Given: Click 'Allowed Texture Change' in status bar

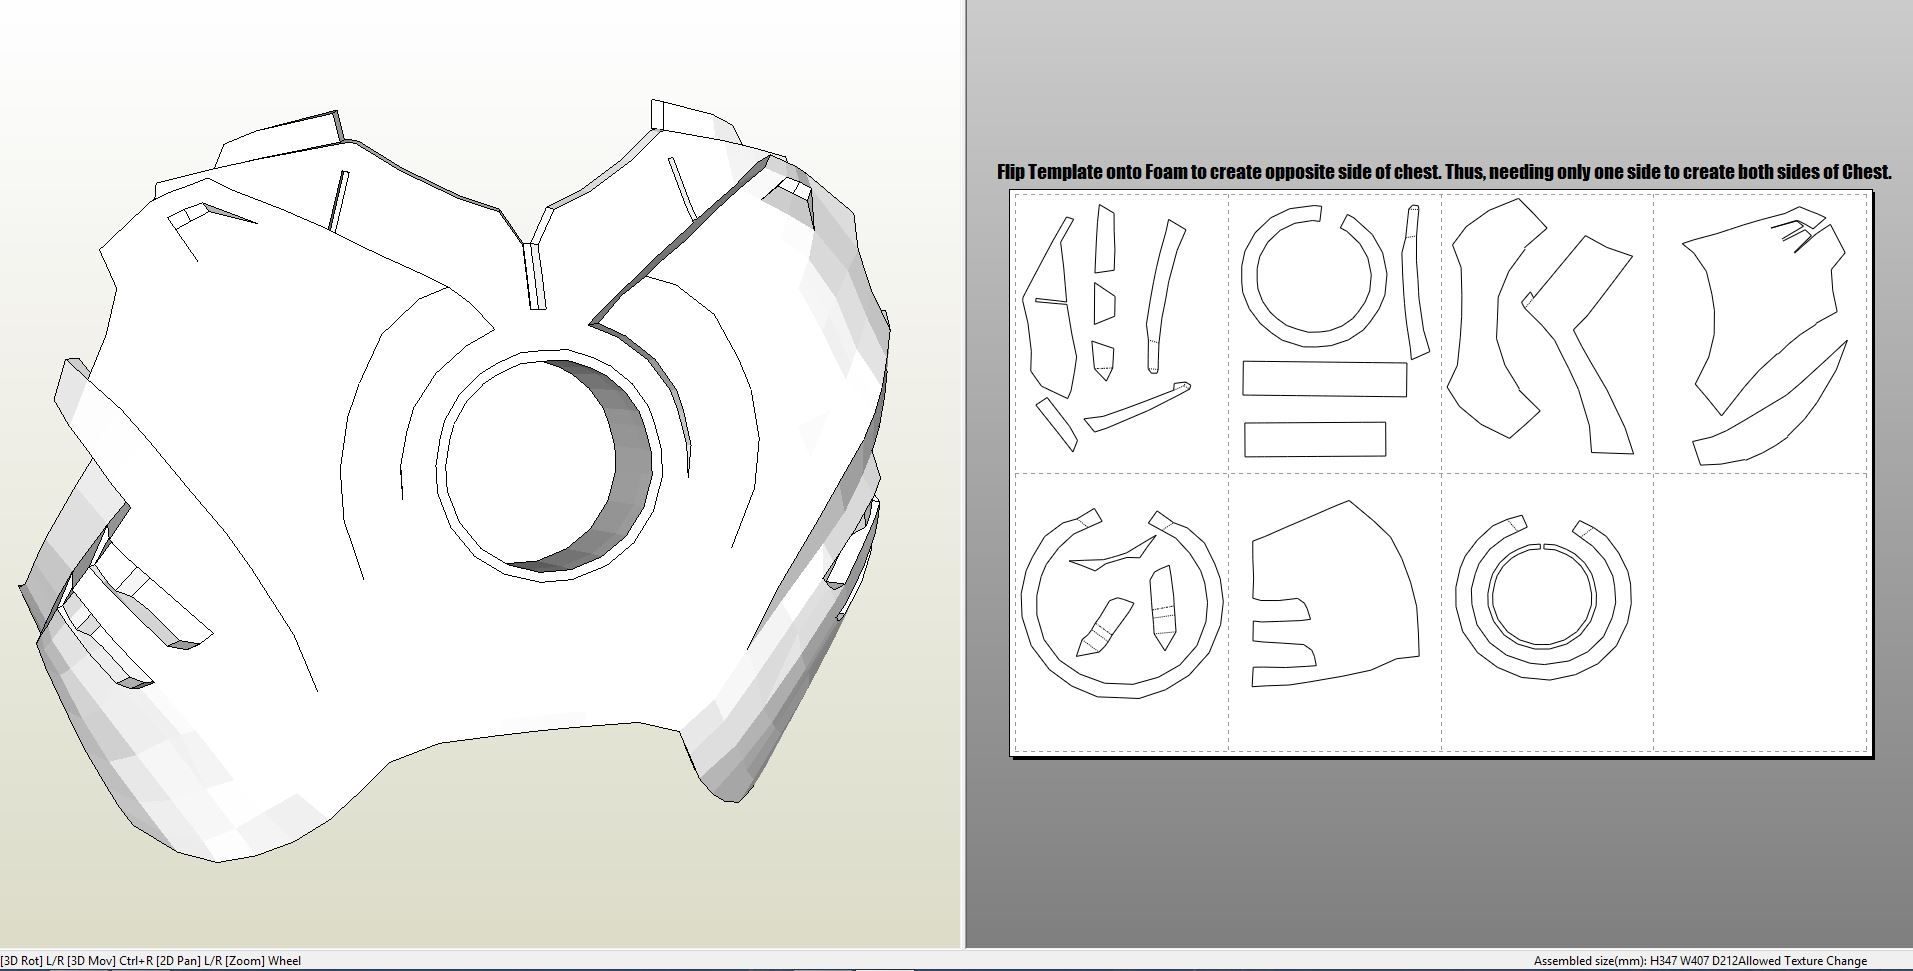Looking at the screenshot, I should [1800, 961].
